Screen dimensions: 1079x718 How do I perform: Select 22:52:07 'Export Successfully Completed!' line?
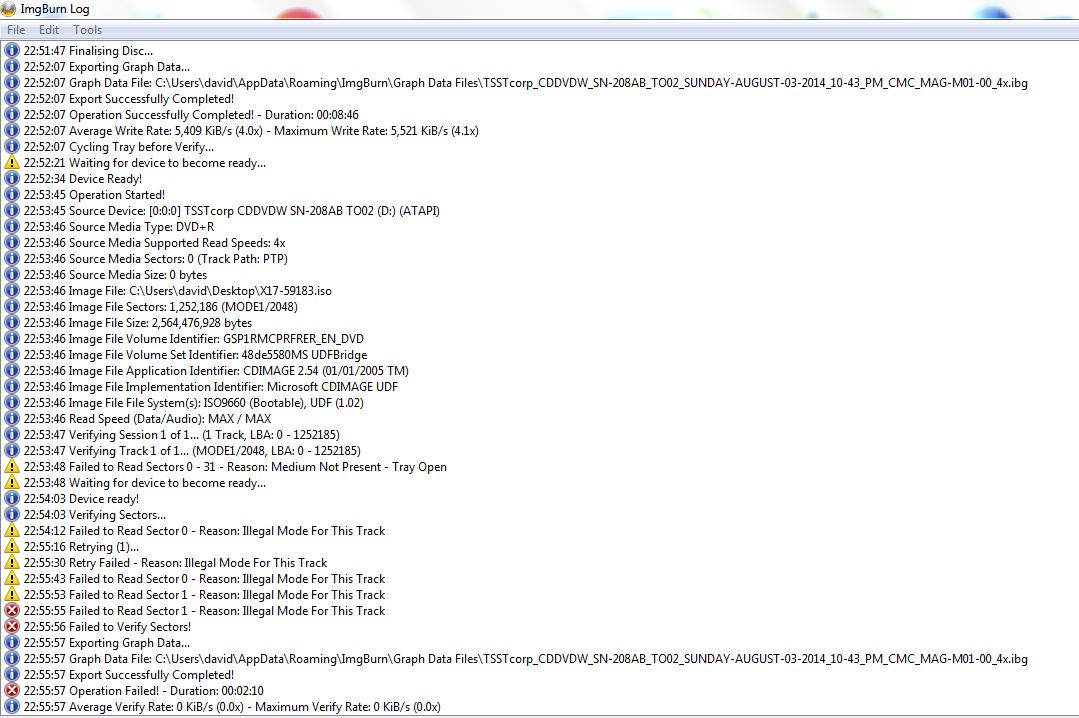(x=129, y=98)
